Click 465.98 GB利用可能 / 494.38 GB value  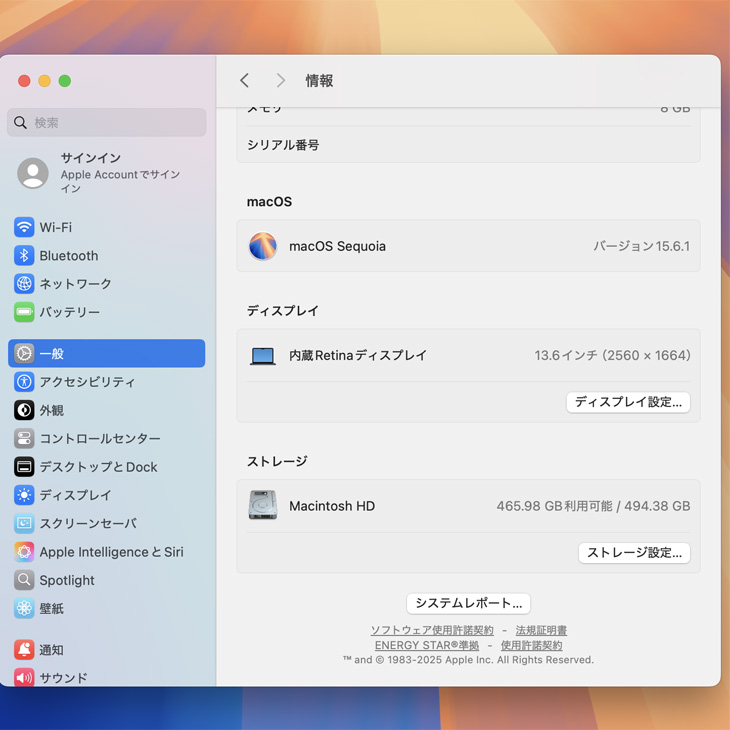[593, 506]
